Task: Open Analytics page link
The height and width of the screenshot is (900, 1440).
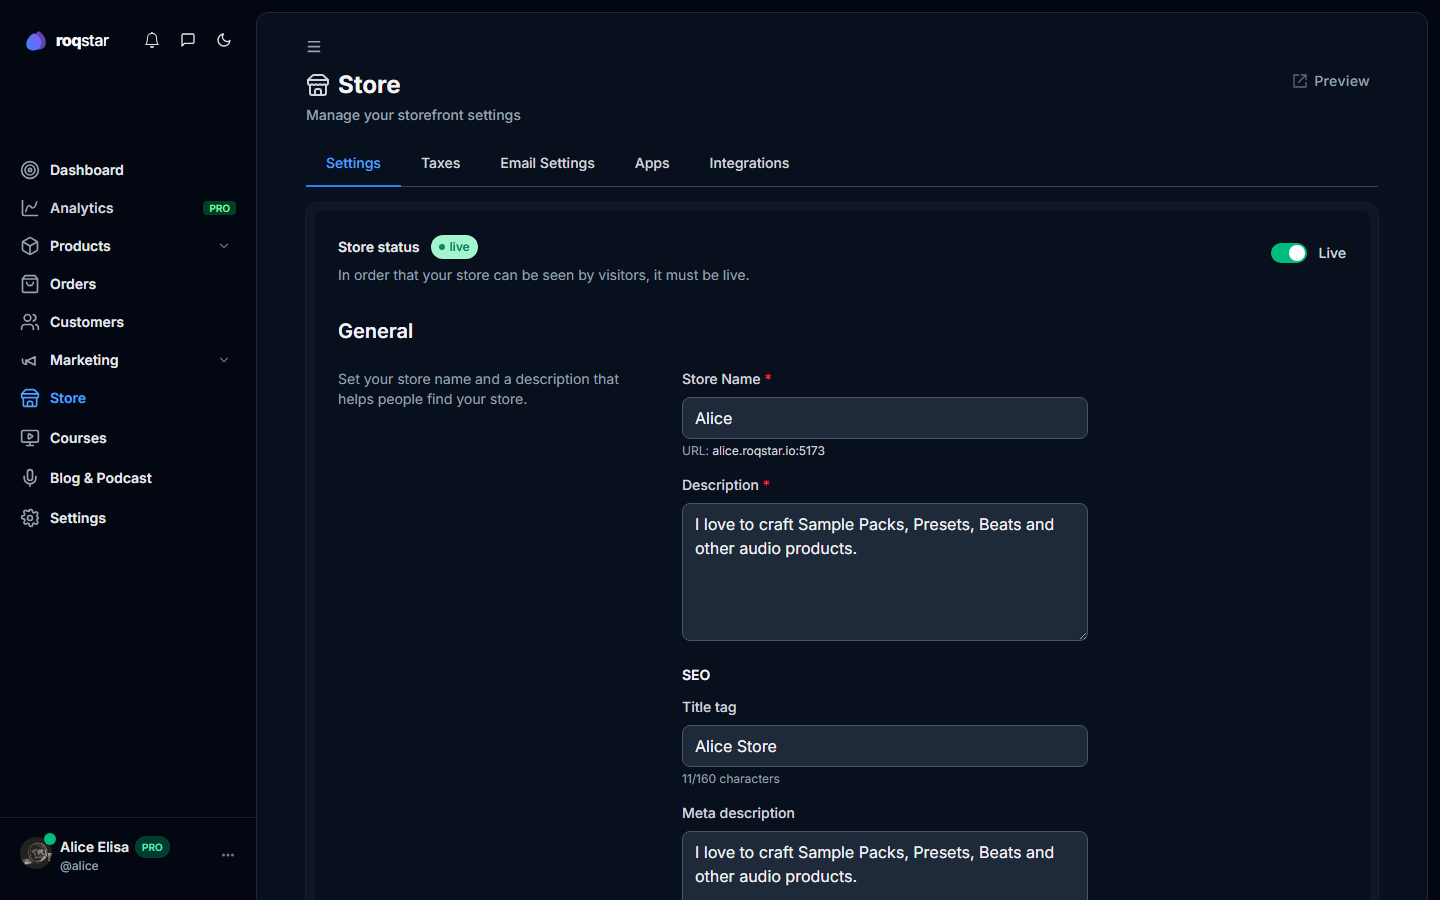Action: [126, 208]
